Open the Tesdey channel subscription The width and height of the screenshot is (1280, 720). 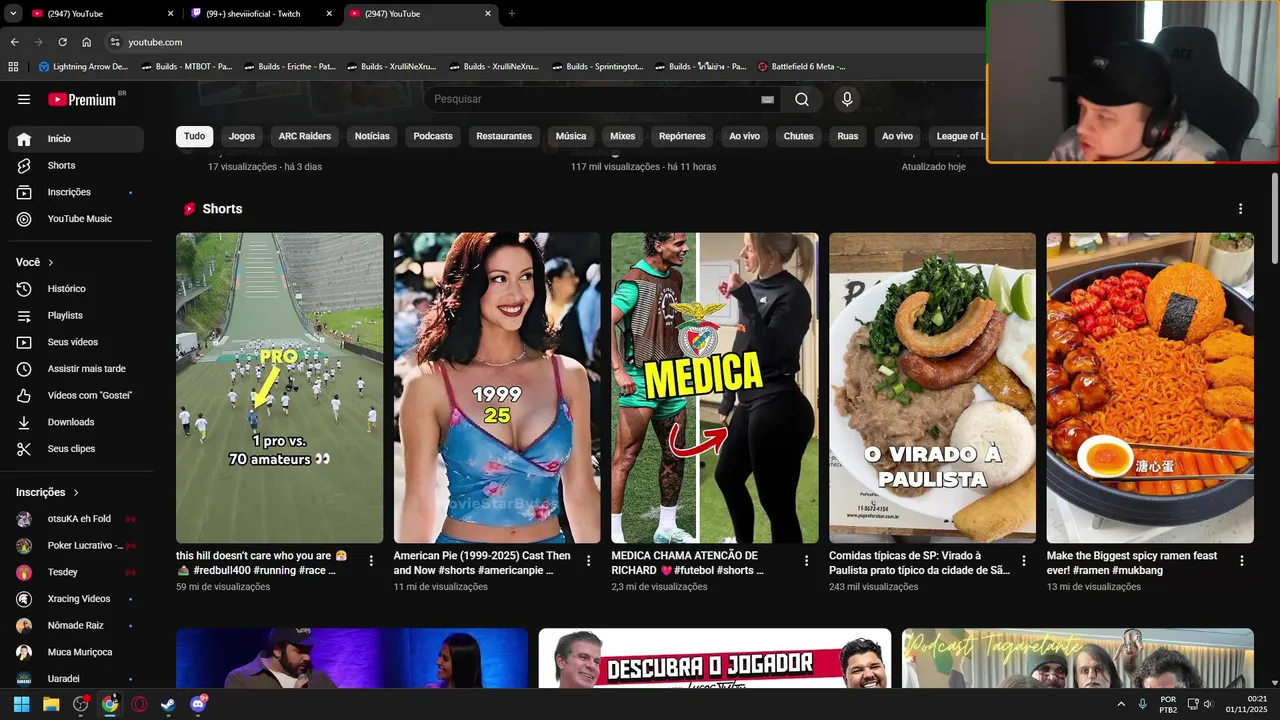pyautogui.click(x=76, y=572)
